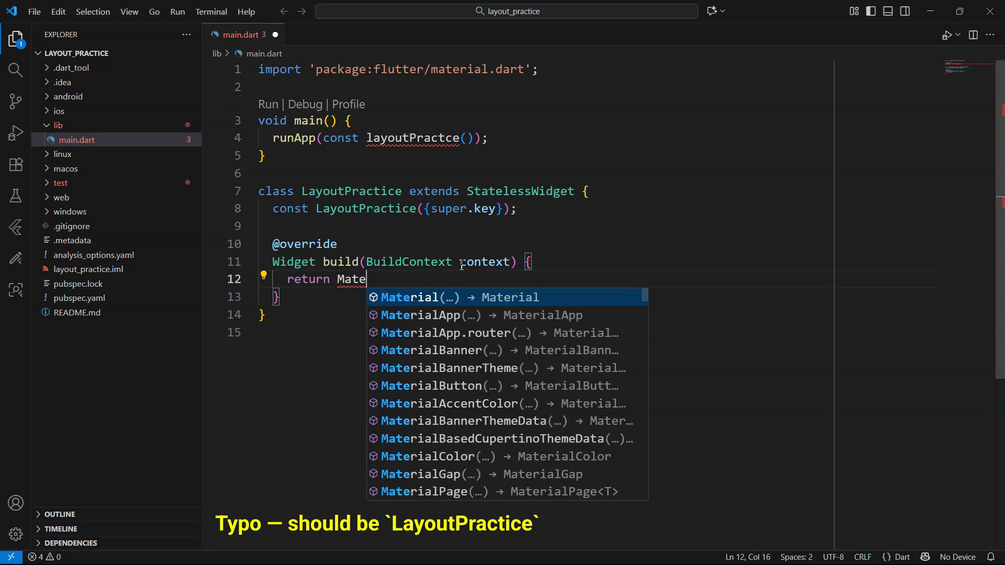Show errors and warnings count
The width and height of the screenshot is (1005, 565).
[44, 557]
